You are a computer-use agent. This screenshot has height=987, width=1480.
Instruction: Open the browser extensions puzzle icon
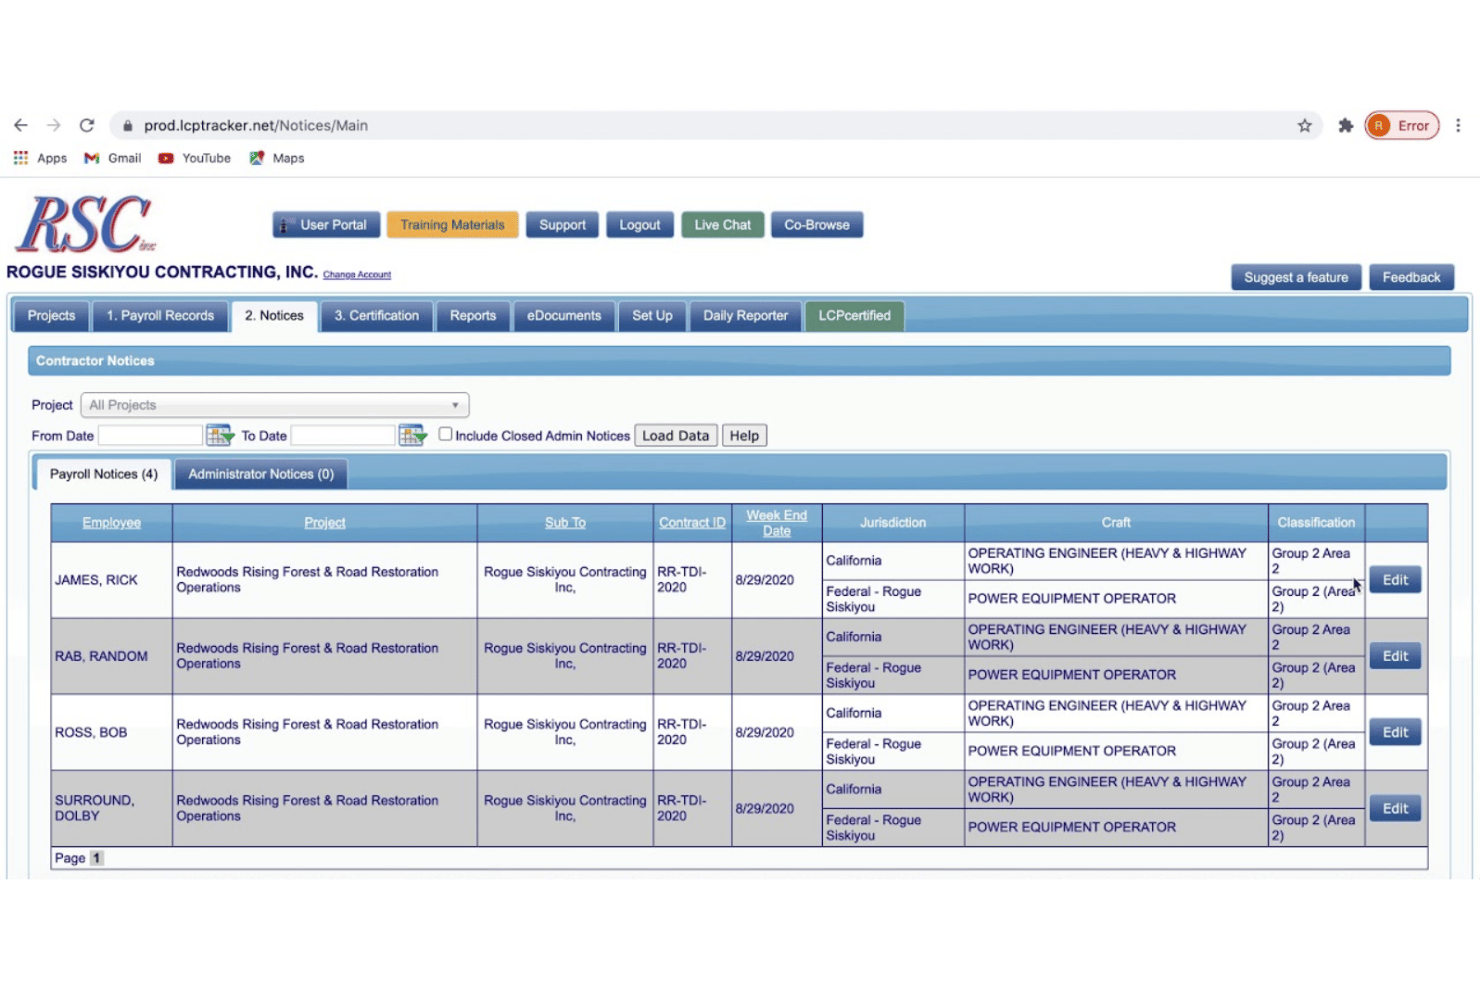[x=1346, y=125]
